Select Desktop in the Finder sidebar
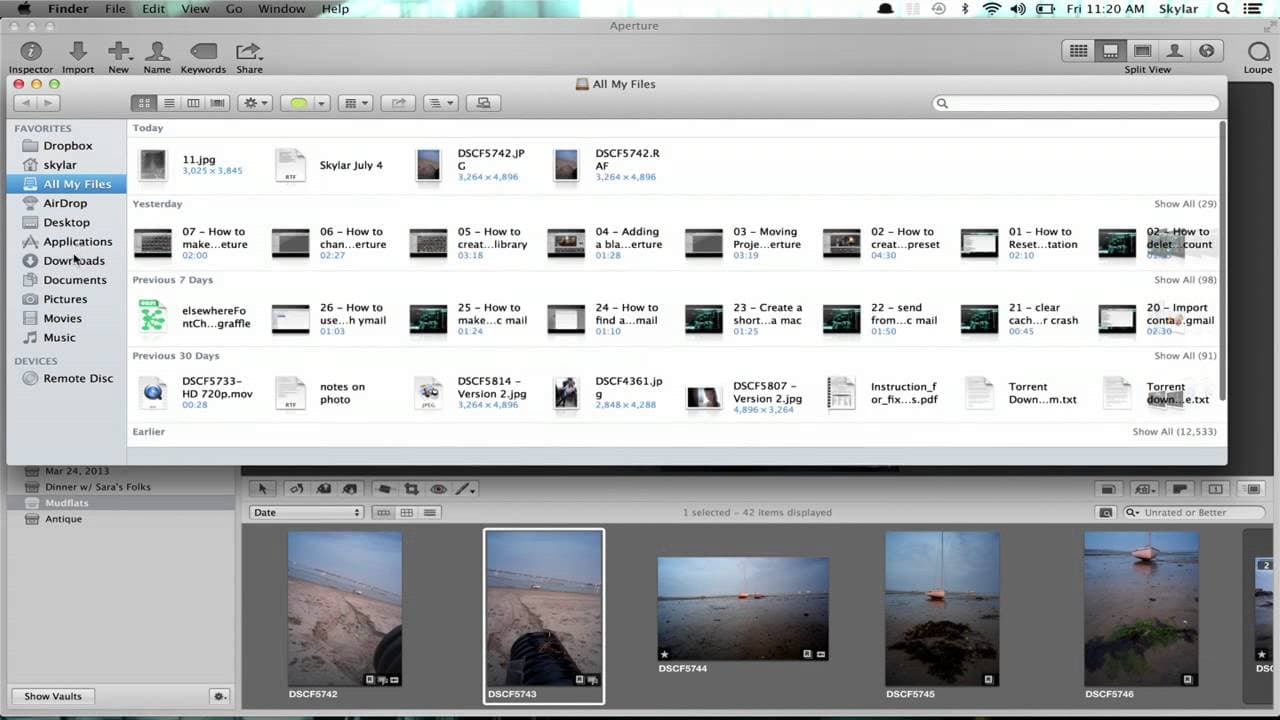1280x720 pixels. pos(66,222)
